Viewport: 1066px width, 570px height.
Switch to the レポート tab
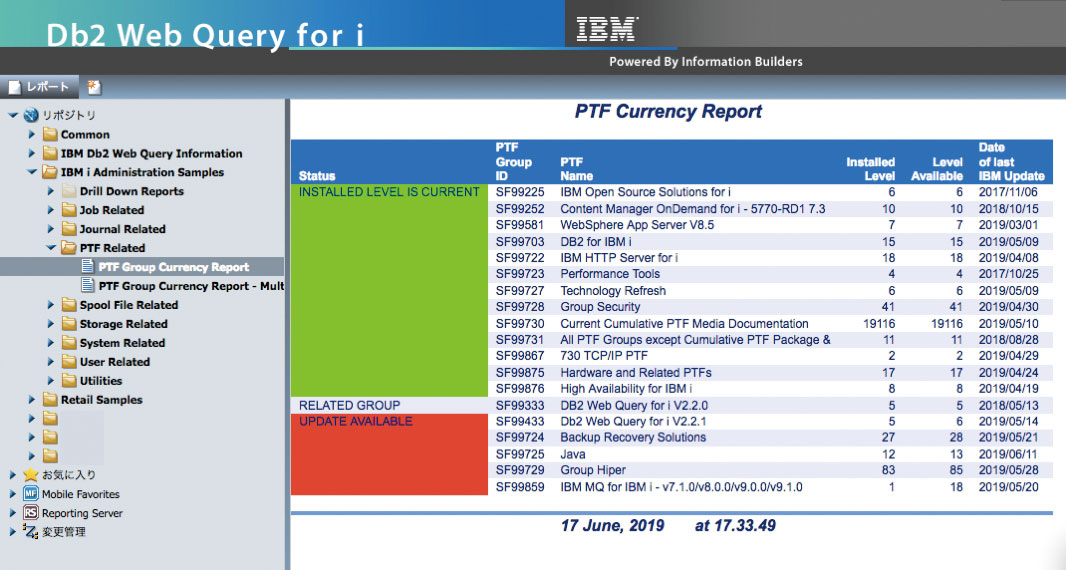pyautogui.click(x=39, y=87)
